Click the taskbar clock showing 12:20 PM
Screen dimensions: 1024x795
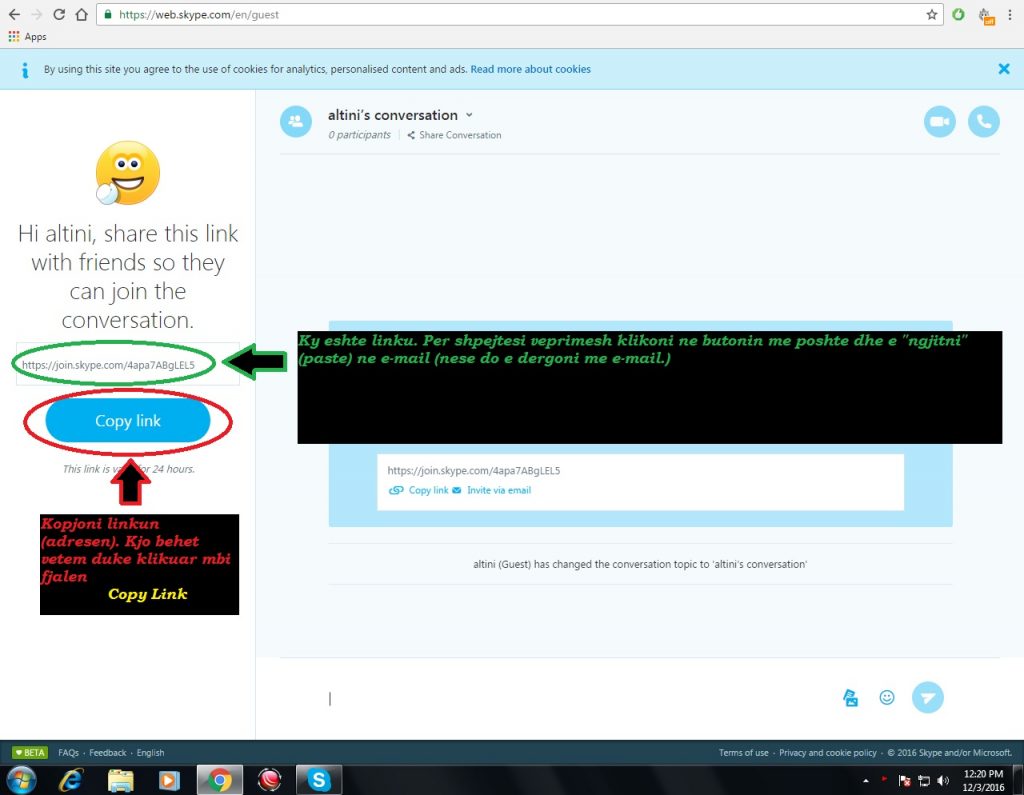point(983,781)
